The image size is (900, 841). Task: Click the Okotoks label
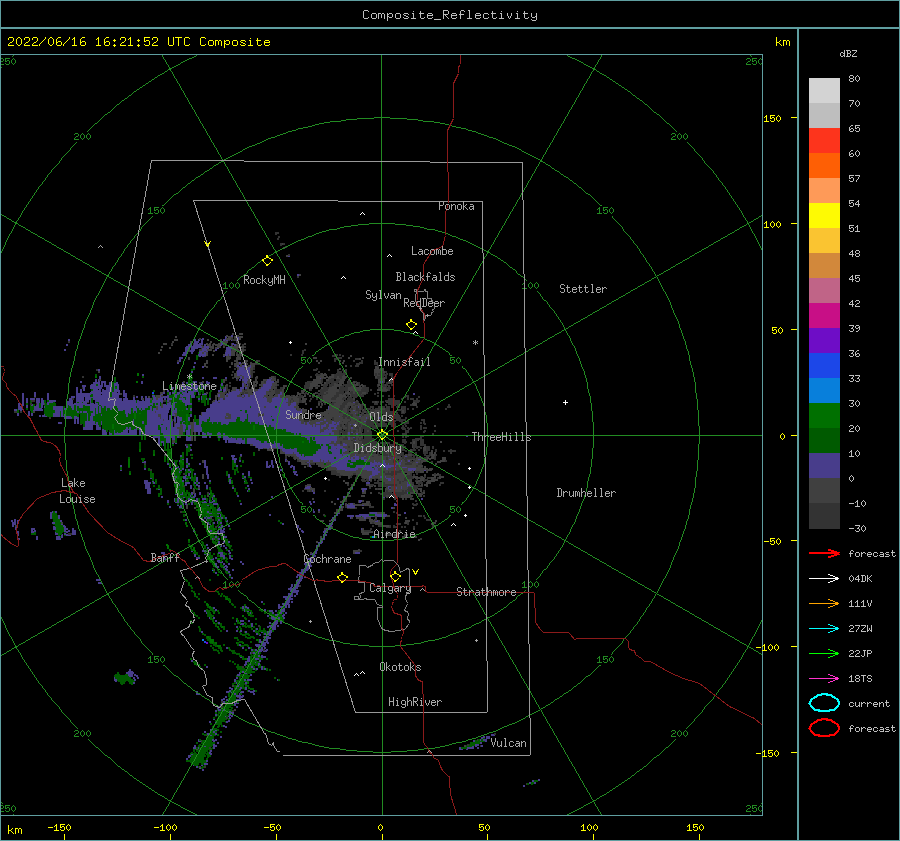[x=400, y=667]
